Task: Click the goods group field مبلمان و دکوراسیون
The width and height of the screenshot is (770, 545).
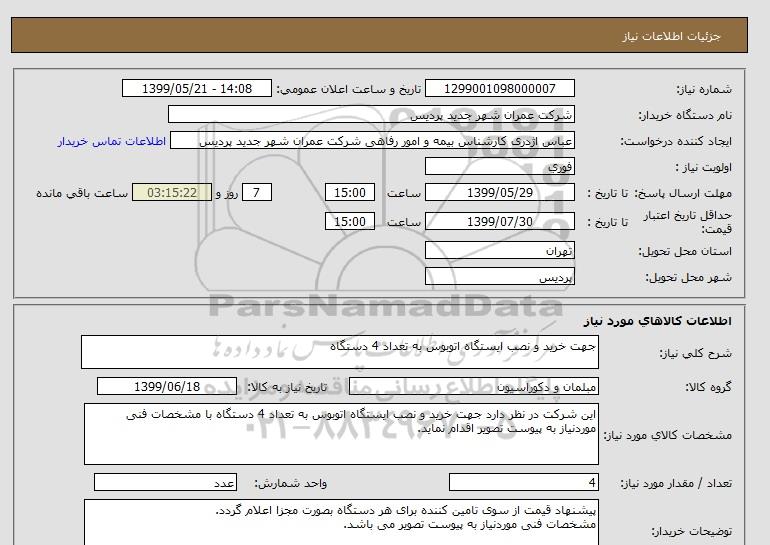Action: (x=473, y=386)
